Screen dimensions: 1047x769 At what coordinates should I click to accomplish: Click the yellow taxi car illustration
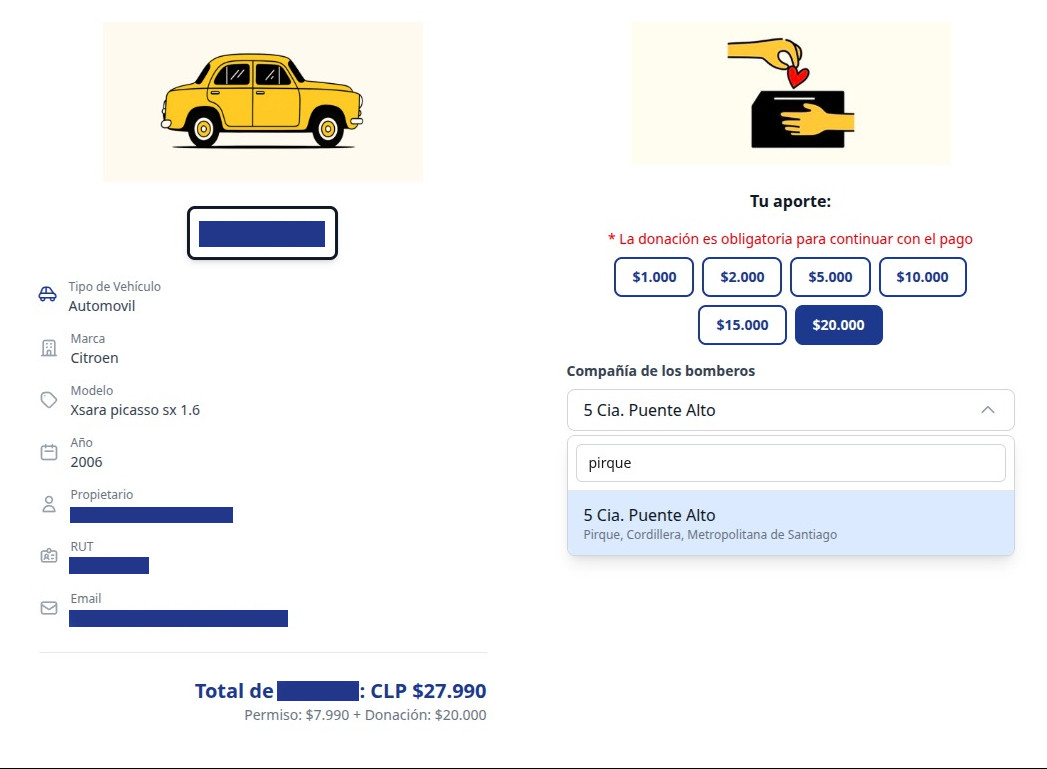click(x=262, y=102)
